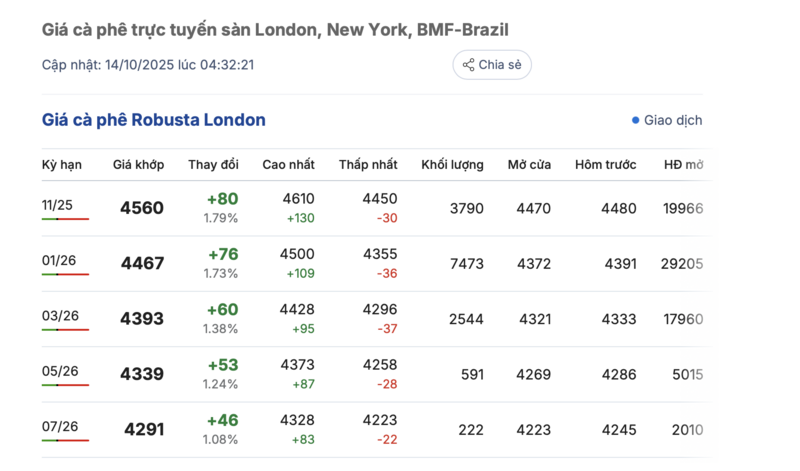Select the 11/25 contract term
The image size is (800, 471).
click(x=57, y=204)
